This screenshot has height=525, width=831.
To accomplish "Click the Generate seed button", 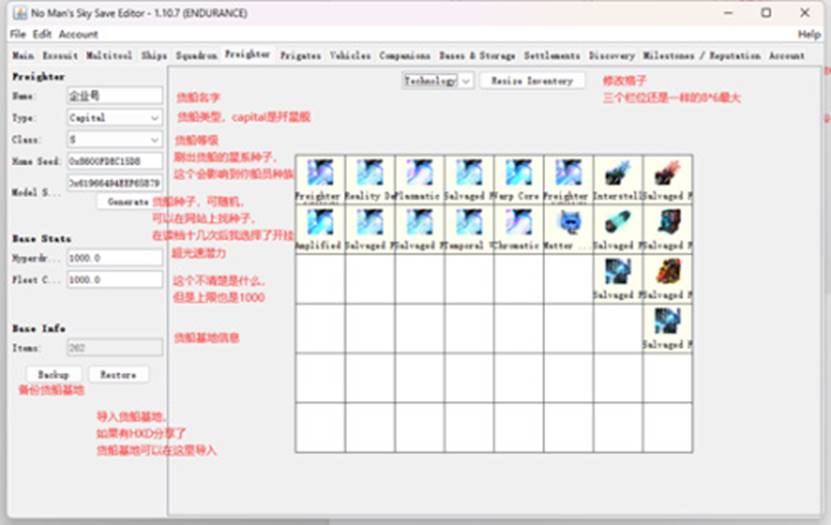I will 128,202.
